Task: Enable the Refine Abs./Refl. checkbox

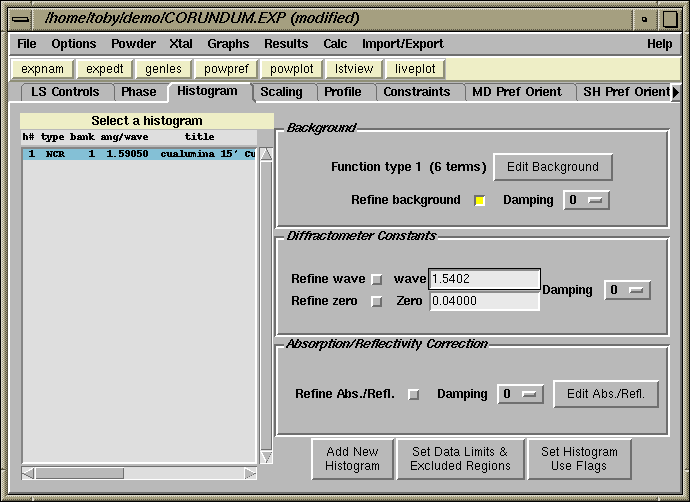Action: [x=414, y=394]
